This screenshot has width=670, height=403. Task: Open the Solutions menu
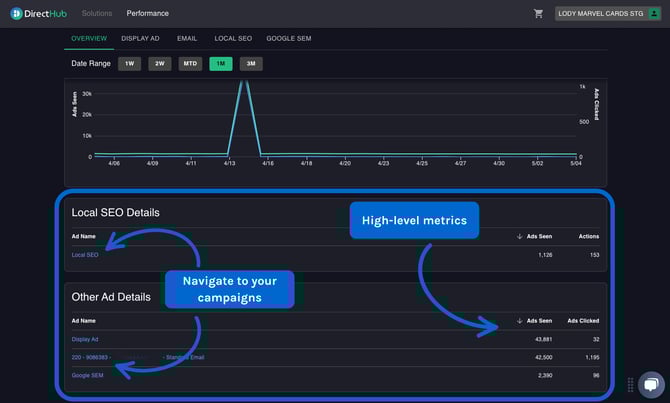coord(97,13)
